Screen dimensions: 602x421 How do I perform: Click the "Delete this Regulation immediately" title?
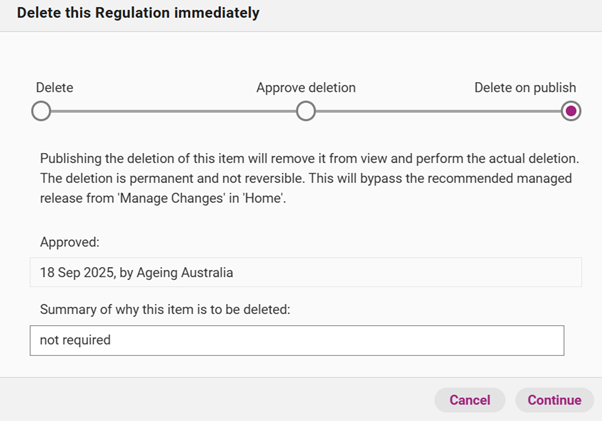pyautogui.click(x=138, y=13)
